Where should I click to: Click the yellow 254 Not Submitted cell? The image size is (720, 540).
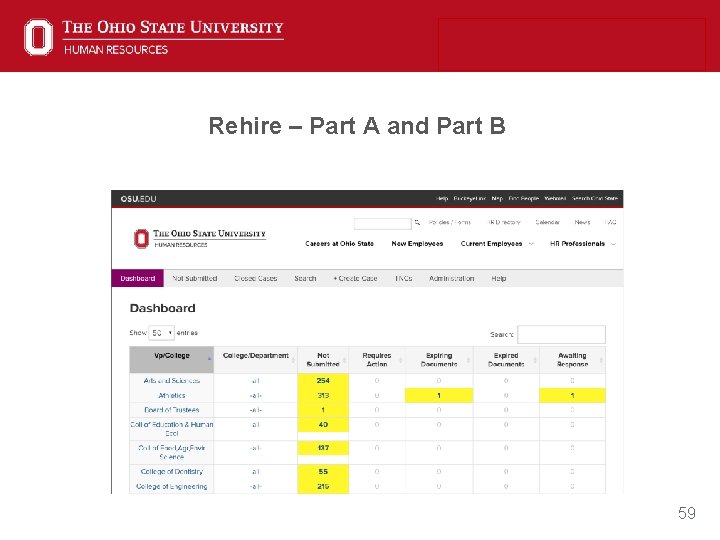(x=323, y=381)
